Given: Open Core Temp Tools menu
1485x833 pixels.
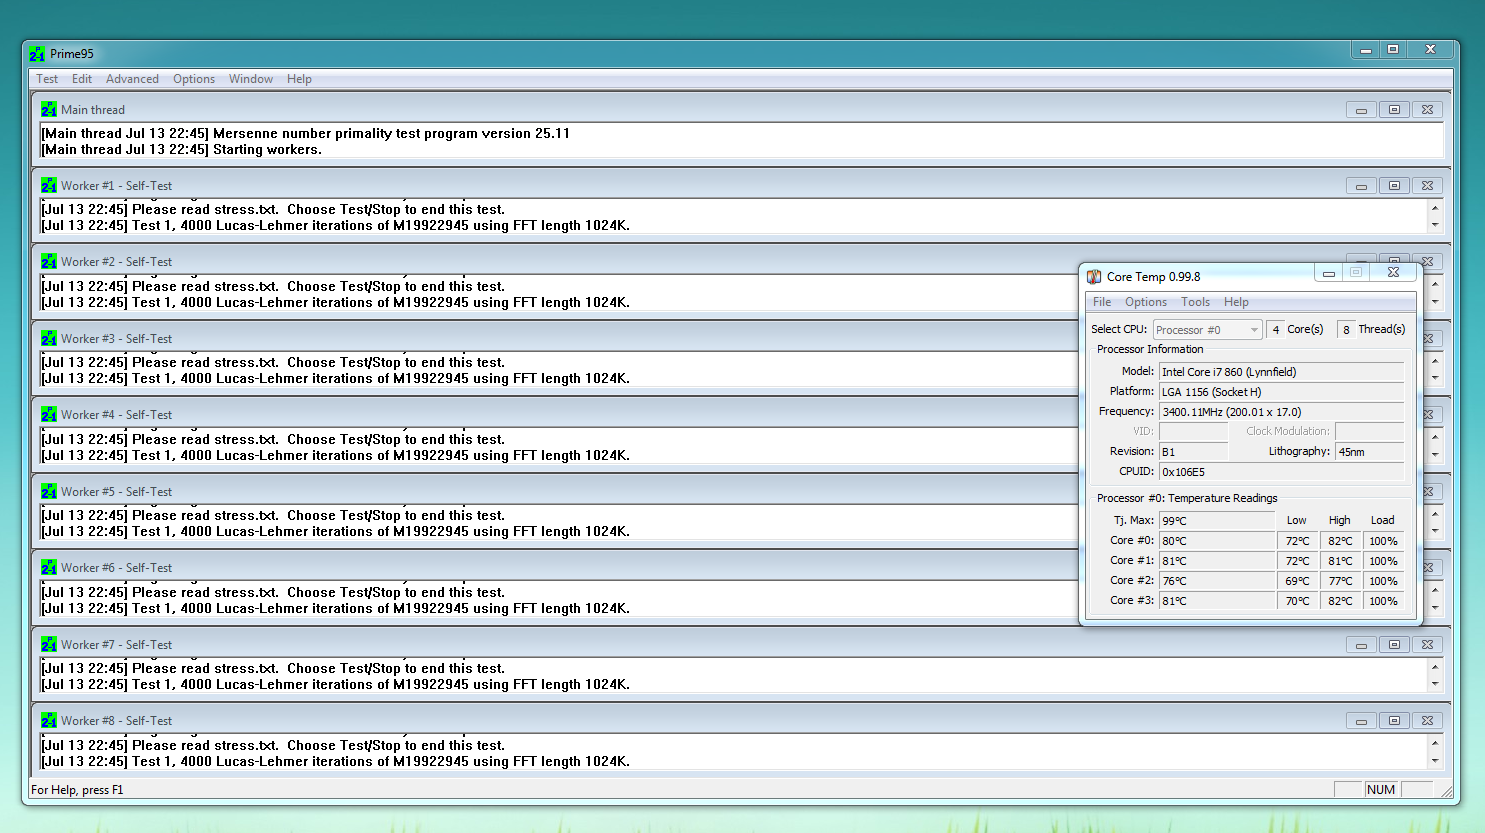Looking at the screenshot, I should pyautogui.click(x=1195, y=302).
